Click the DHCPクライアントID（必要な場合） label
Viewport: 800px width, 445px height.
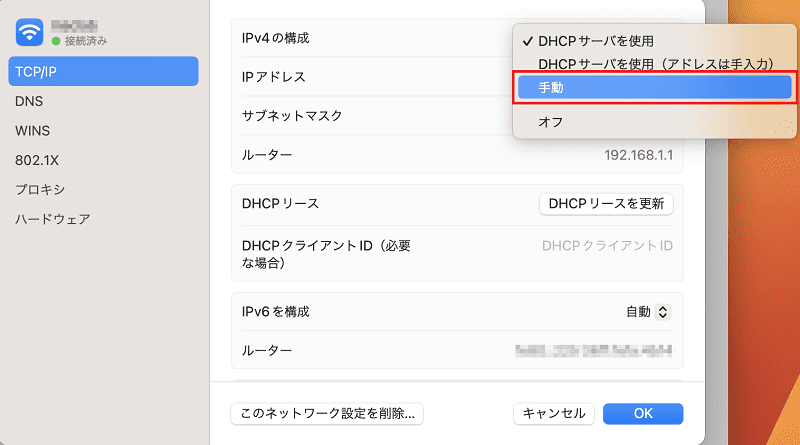326,254
